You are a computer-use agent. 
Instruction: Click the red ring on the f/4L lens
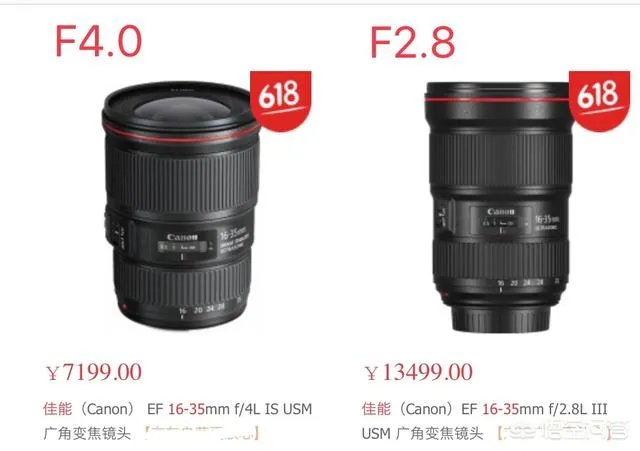pyautogui.click(x=180, y=135)
